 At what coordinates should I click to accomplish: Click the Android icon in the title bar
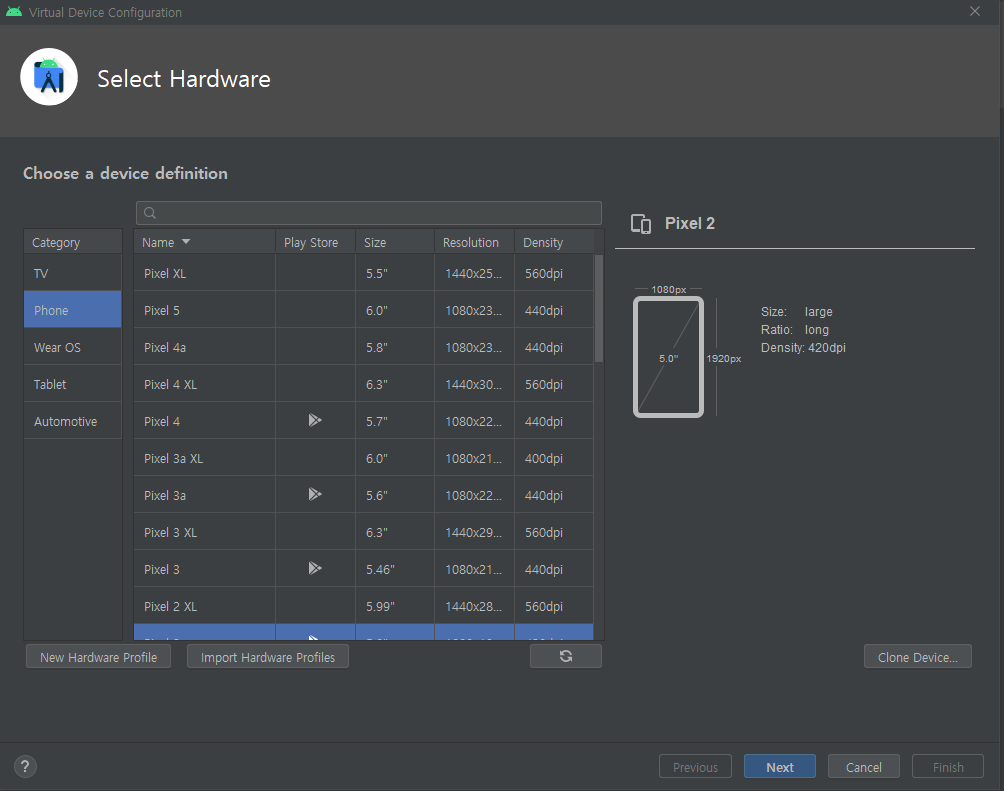[13, 12]
